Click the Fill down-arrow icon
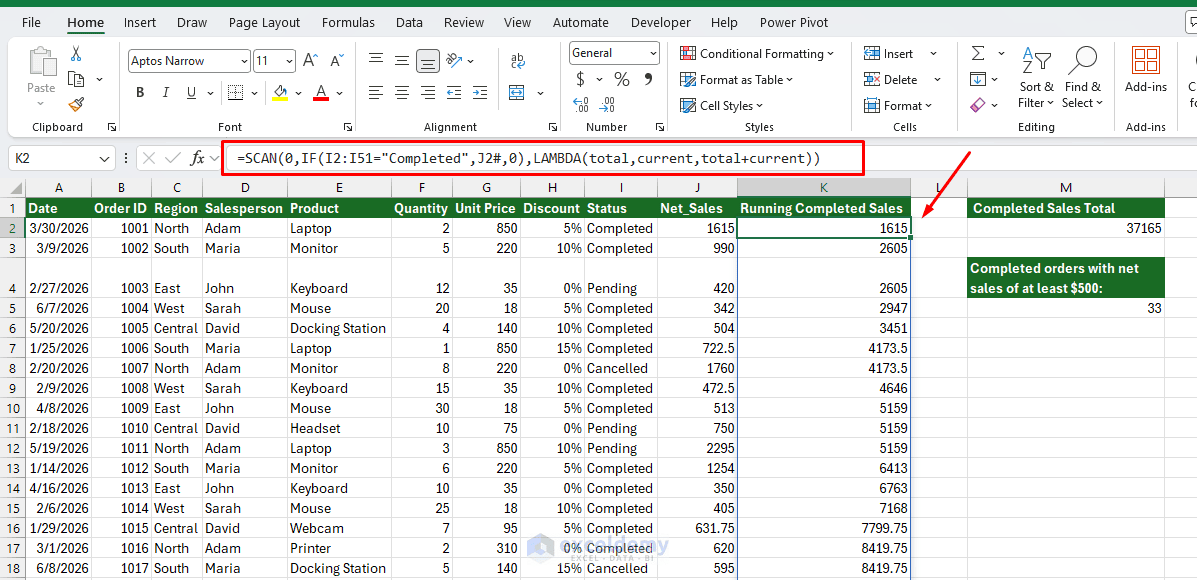The width and height of the screenshot is (1197, 580). pyautogui.click(x=977, y=79)
